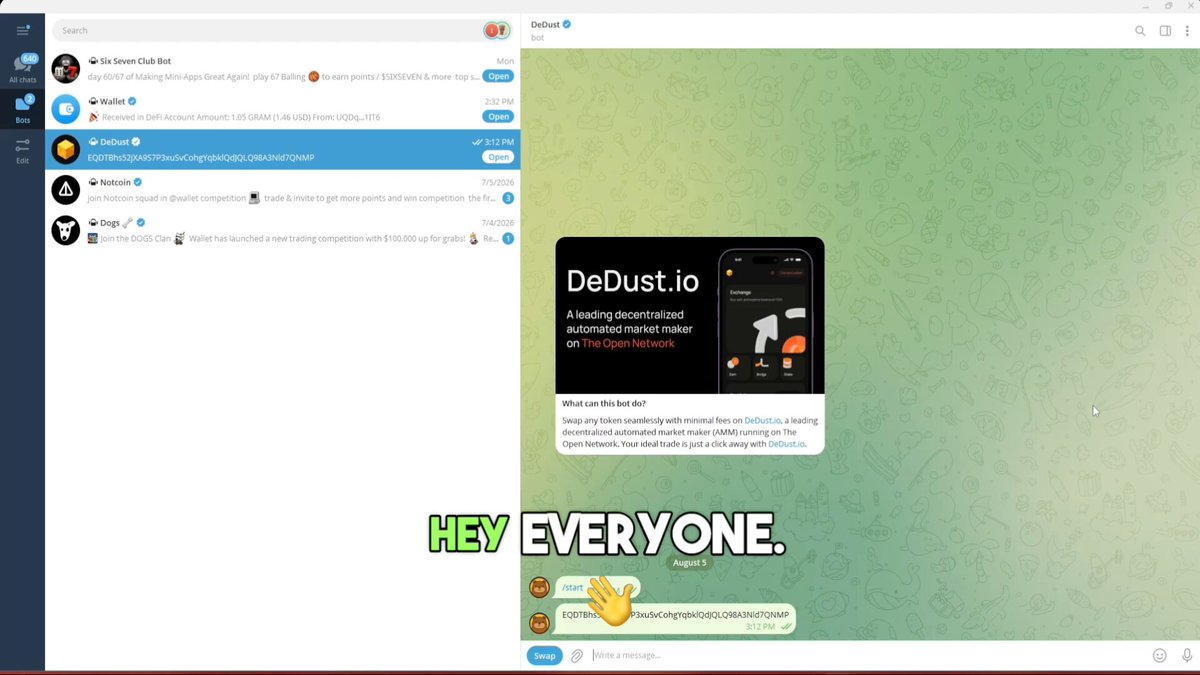Attach a file with paperclip icon
Screen dimensions: 1200x675
click(x=577, y=656)
